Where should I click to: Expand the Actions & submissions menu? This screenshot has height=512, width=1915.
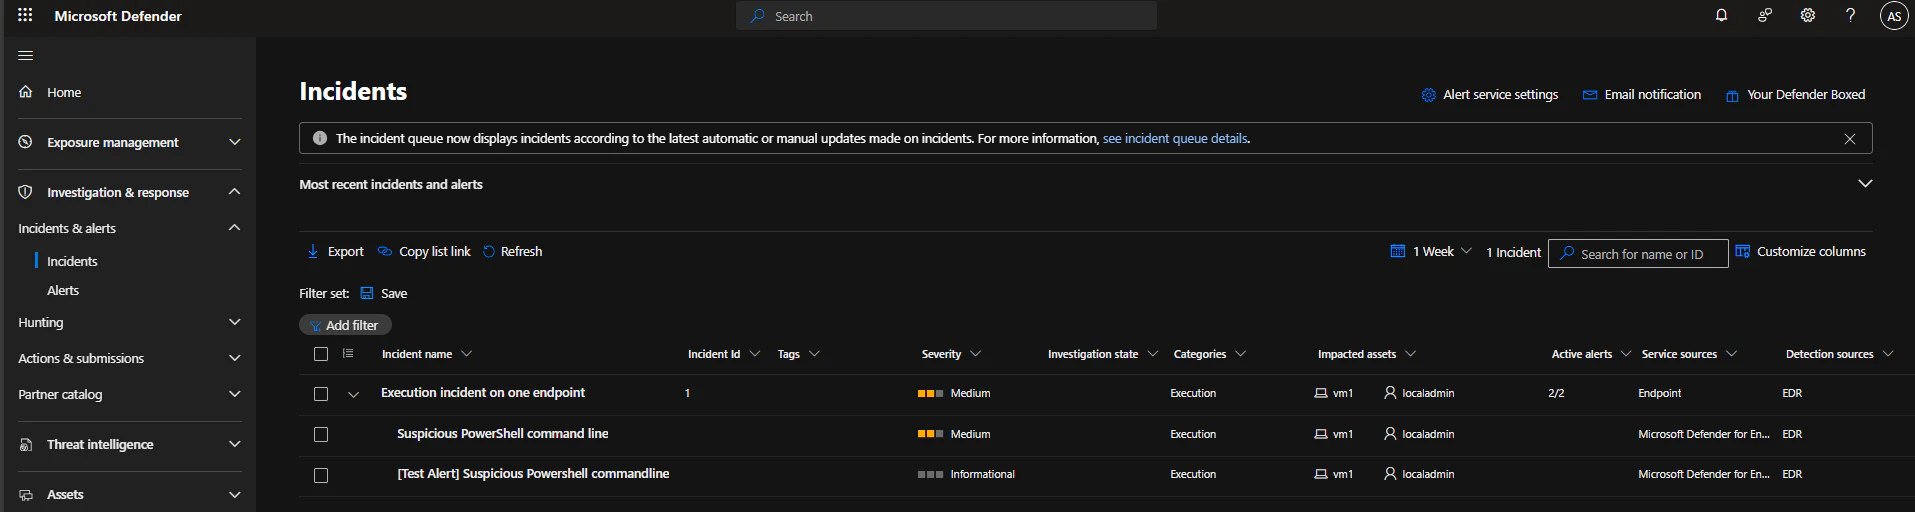(235, 358)
